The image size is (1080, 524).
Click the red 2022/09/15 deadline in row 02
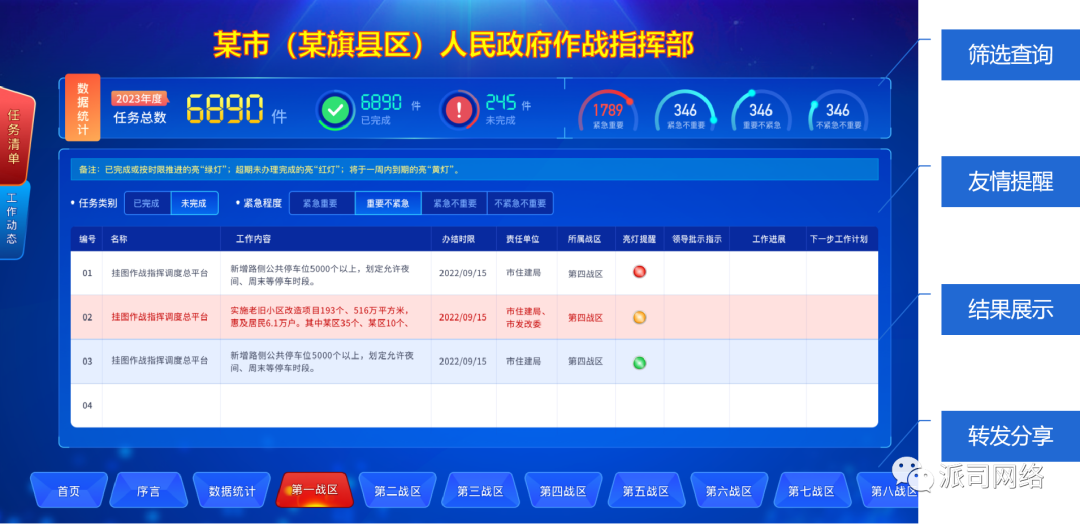463,317
